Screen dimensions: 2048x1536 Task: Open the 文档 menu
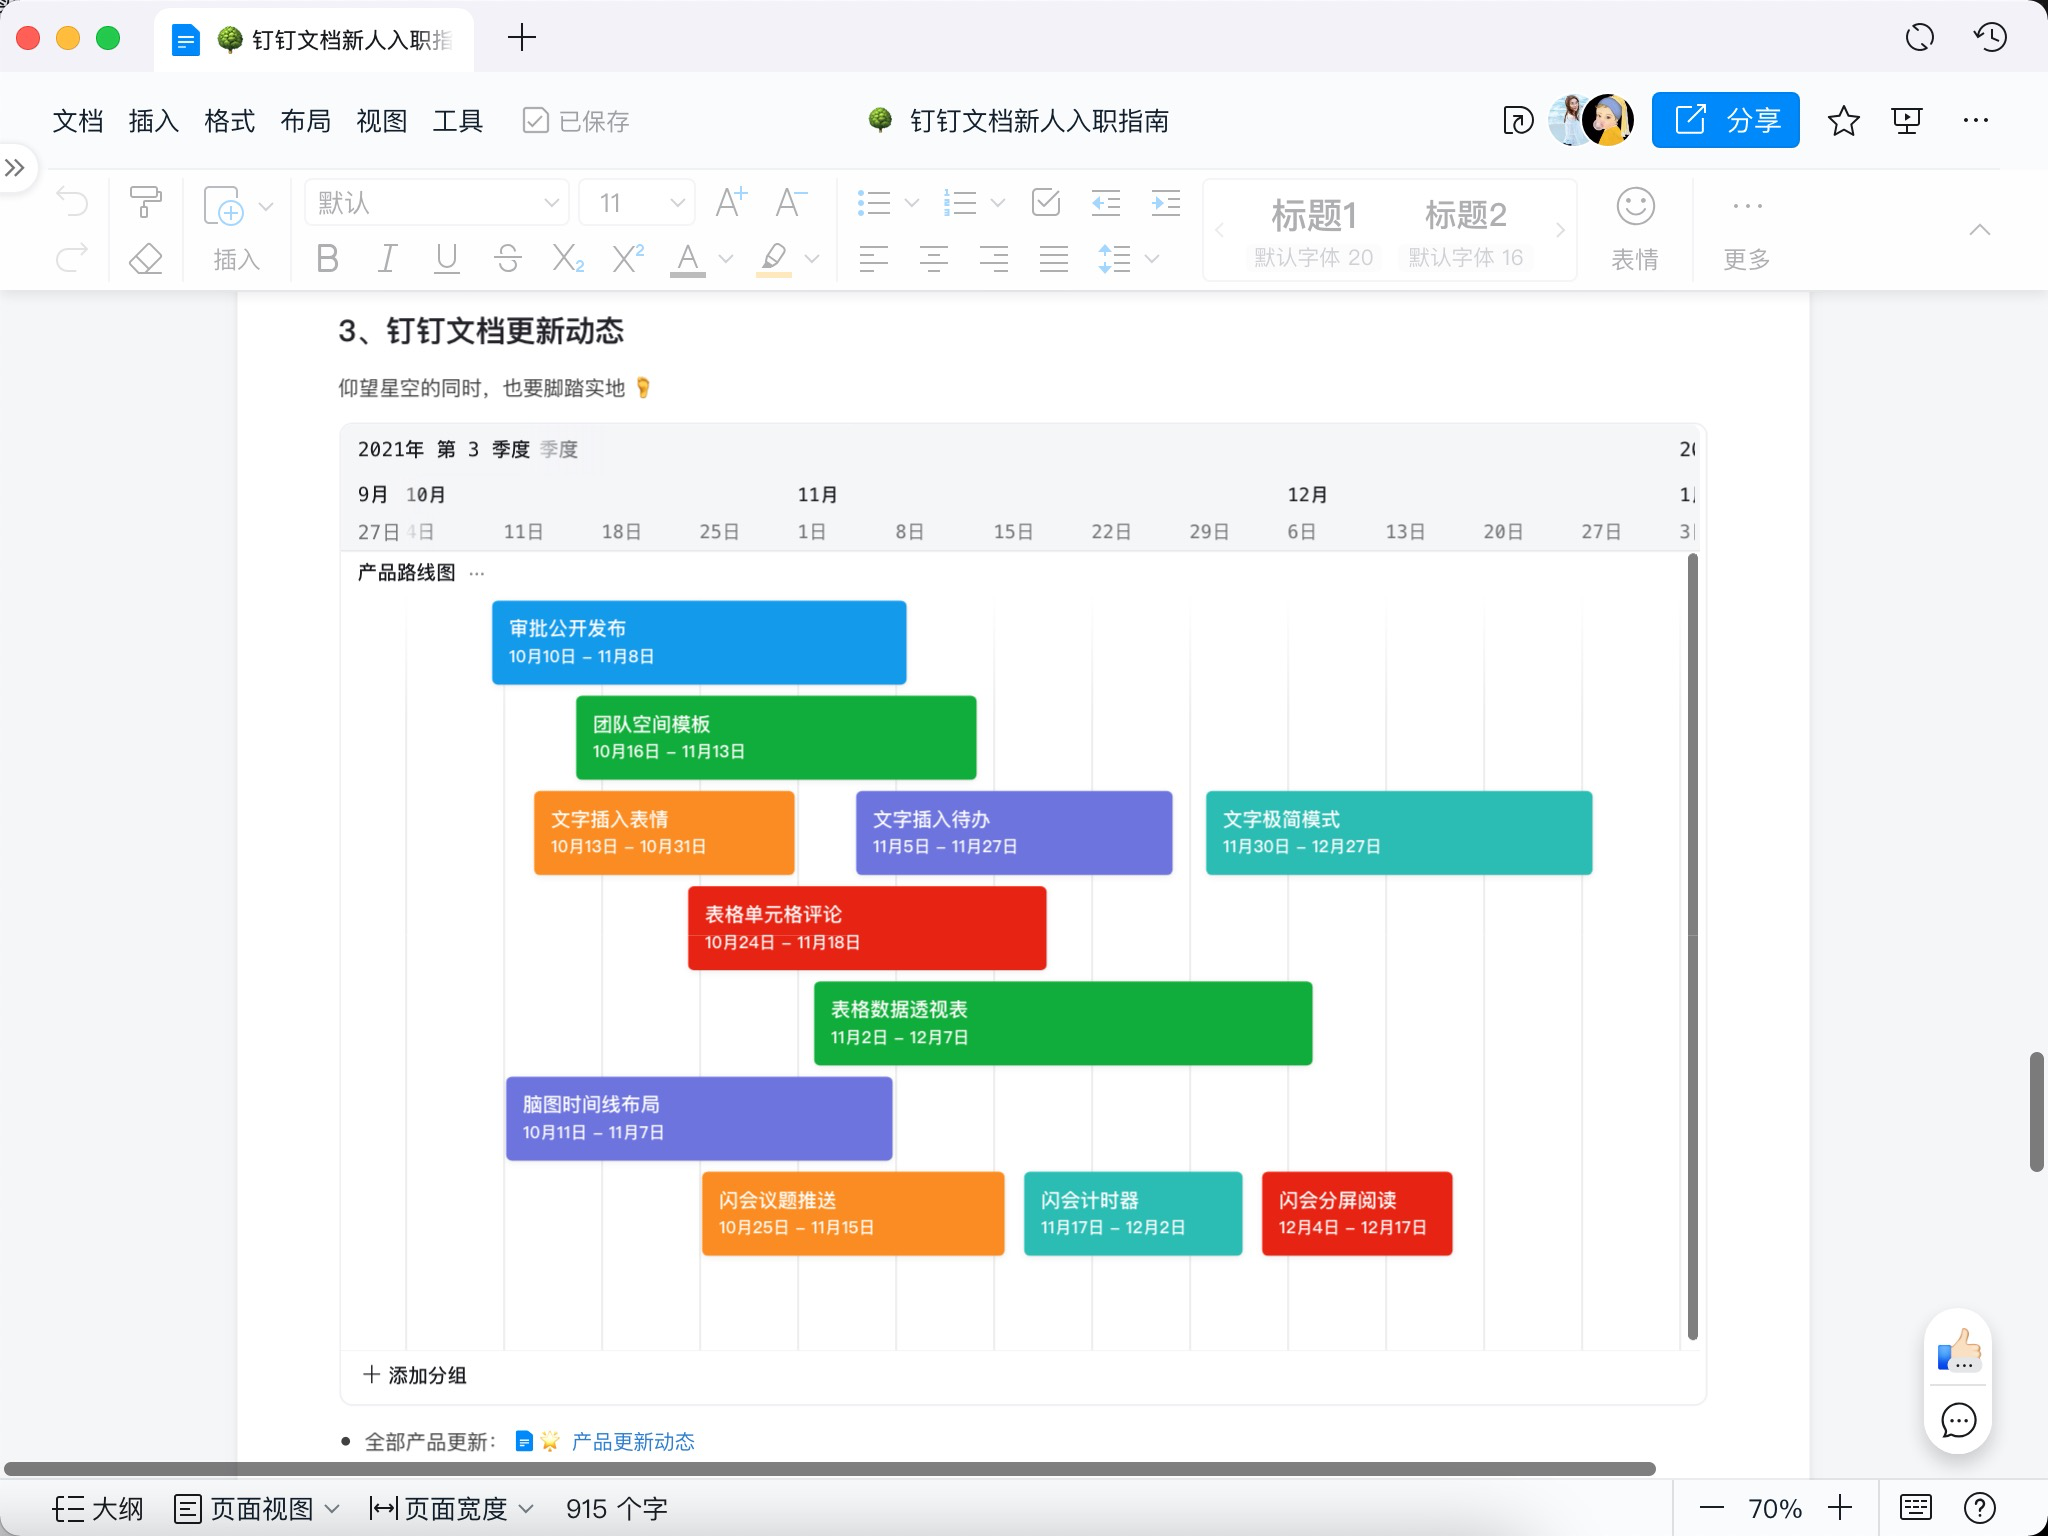coord(78,121)
